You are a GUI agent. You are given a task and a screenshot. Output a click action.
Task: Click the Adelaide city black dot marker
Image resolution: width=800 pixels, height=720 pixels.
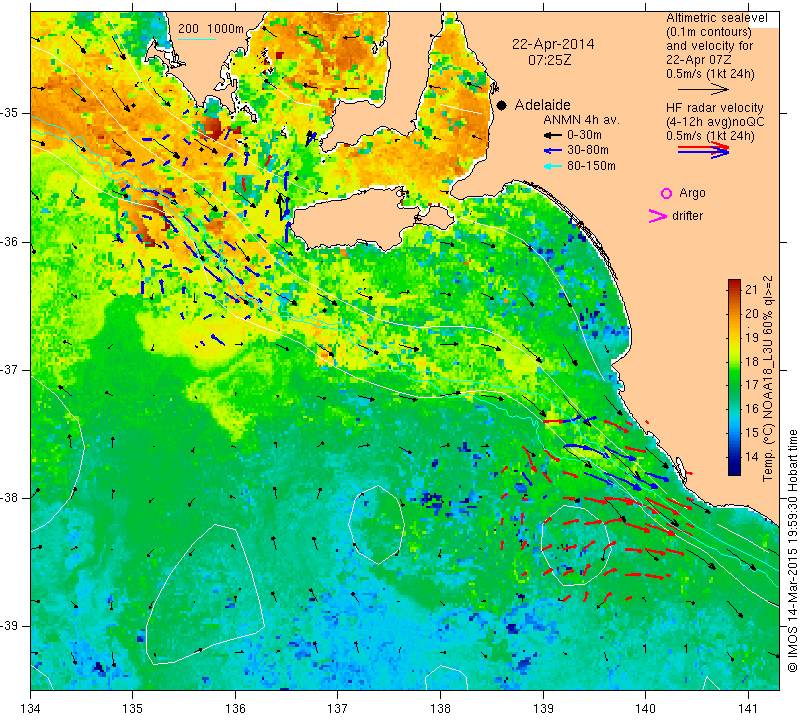(x=502, y=105)
